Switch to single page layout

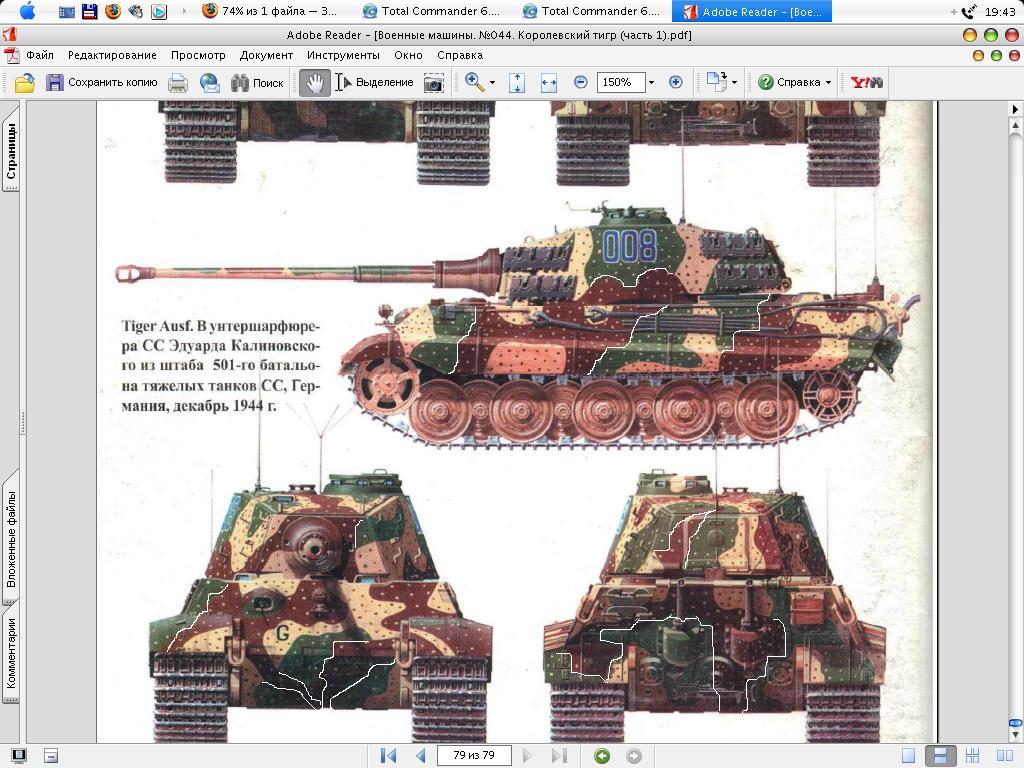click(x=908, y=756)
